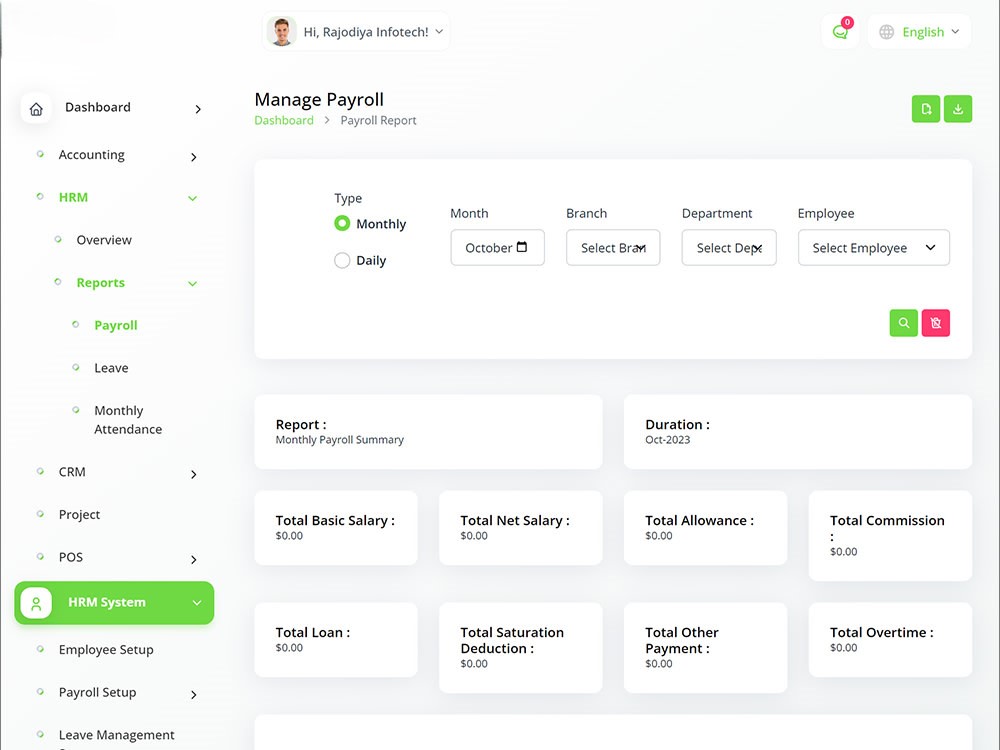Screen dimensions: 1000x750
Task: Expand the Payroll Setup chevron
Action: click(x=194, y=695)
